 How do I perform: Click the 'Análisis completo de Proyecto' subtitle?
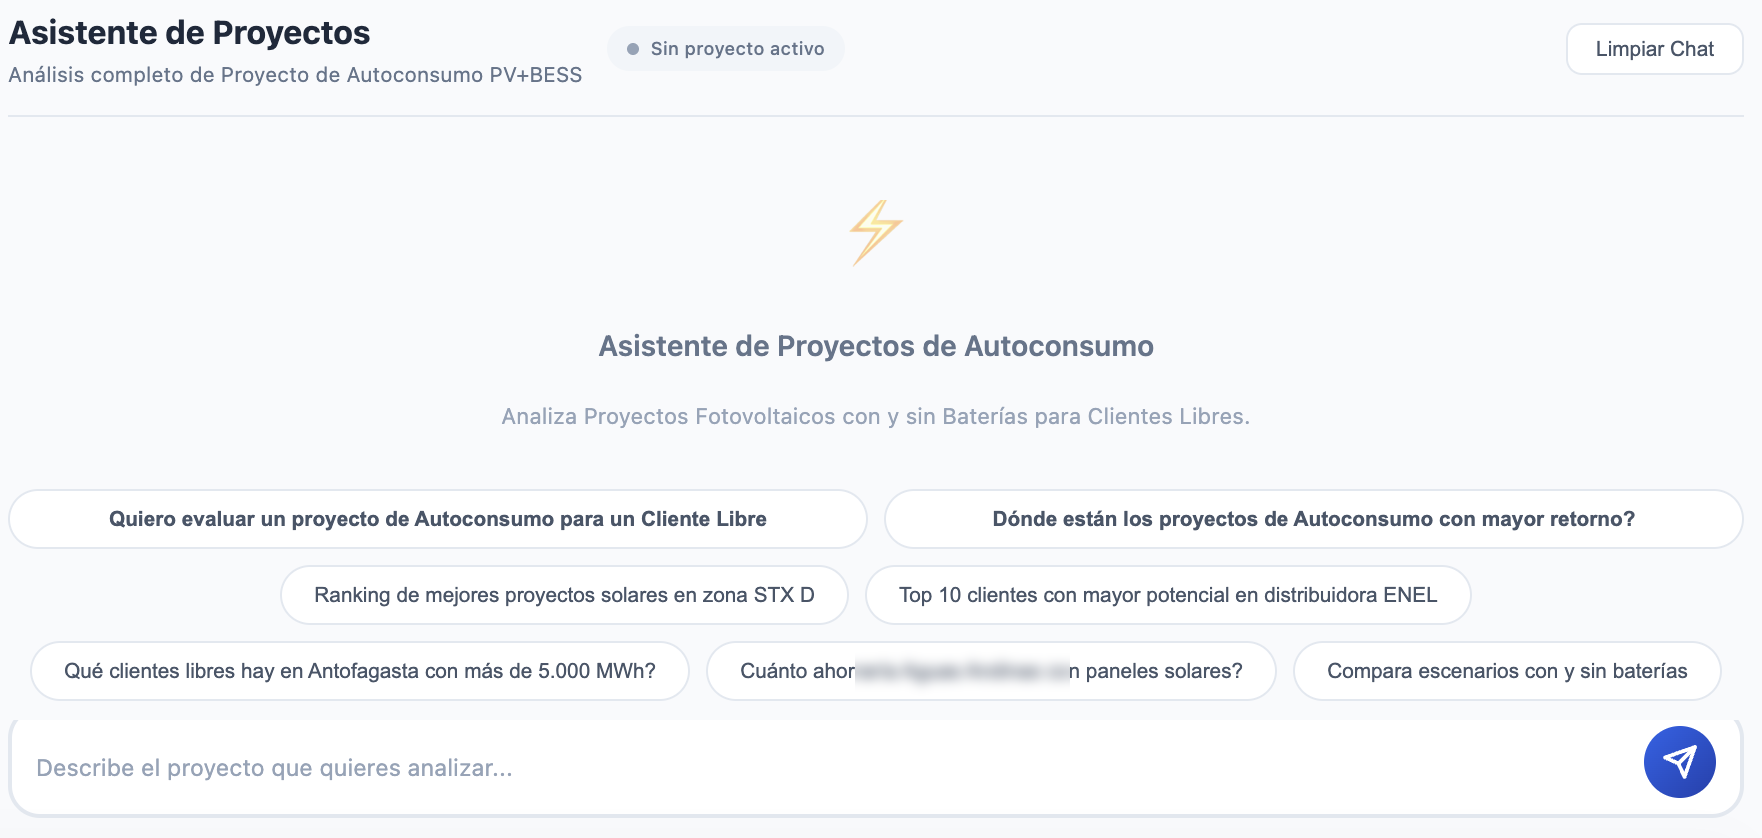[x=295, y=75]
